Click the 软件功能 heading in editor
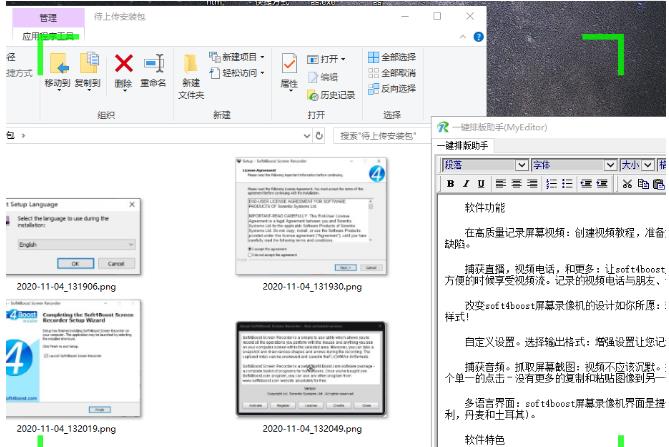This screenshot has height=447, width=669. pyautogui.click(x=485, y=208)
